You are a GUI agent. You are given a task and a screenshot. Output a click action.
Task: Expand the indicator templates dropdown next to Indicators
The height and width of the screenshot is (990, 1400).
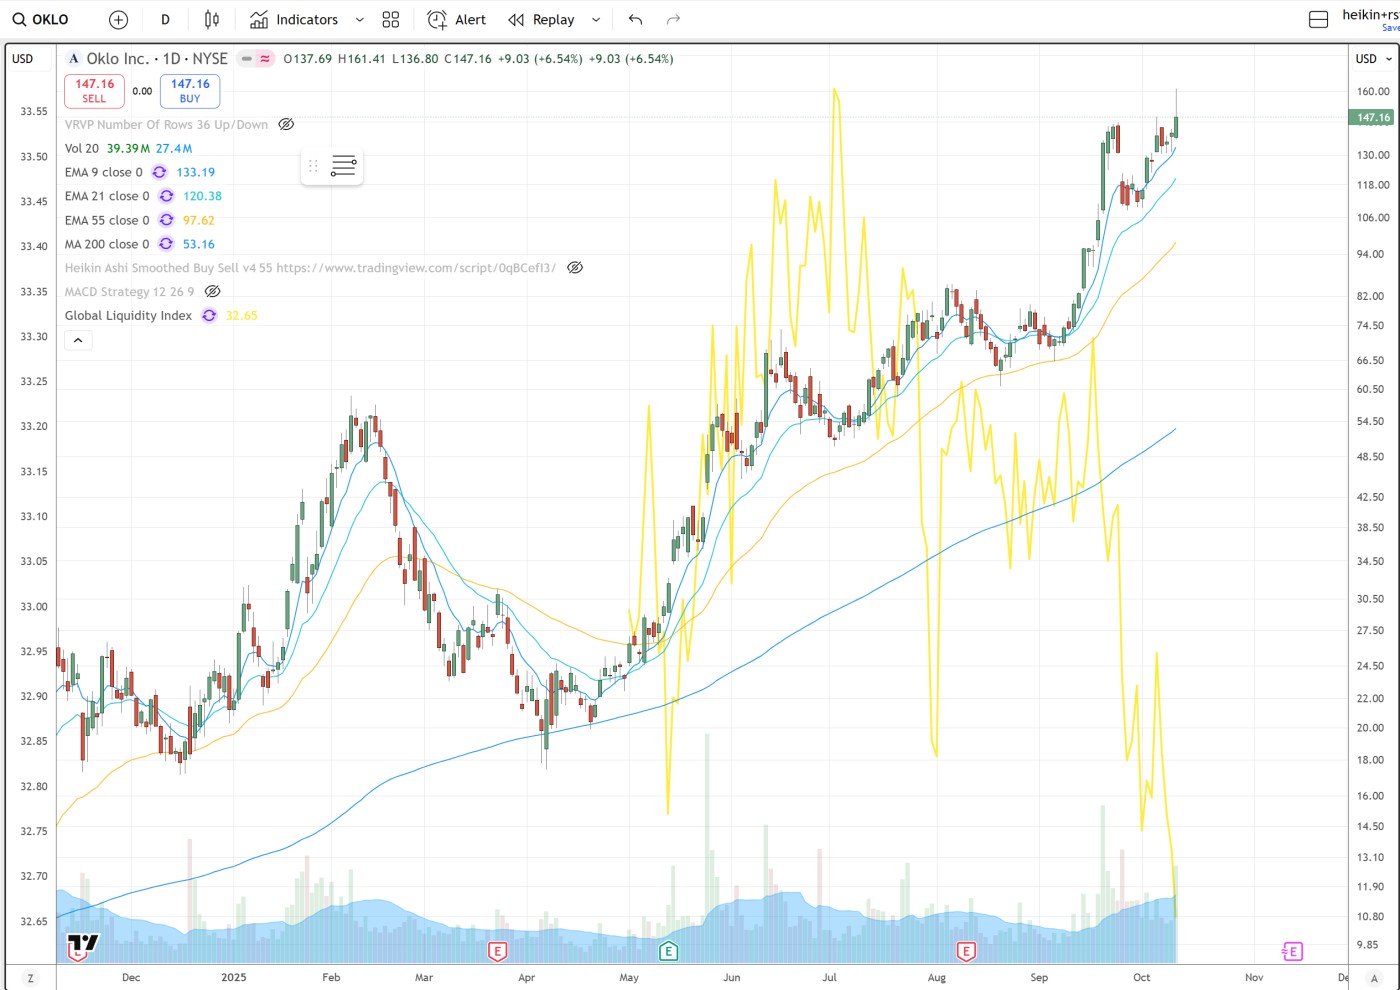click(359, 20)
